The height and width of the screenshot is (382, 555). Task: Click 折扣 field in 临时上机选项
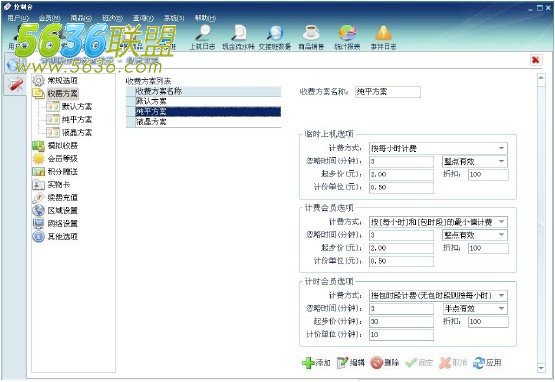488,175
